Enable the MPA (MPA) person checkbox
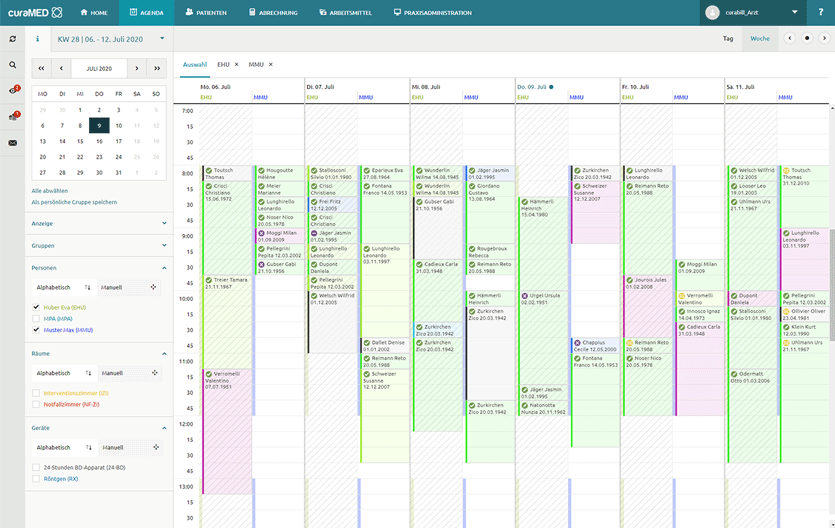 click(36, 318)
